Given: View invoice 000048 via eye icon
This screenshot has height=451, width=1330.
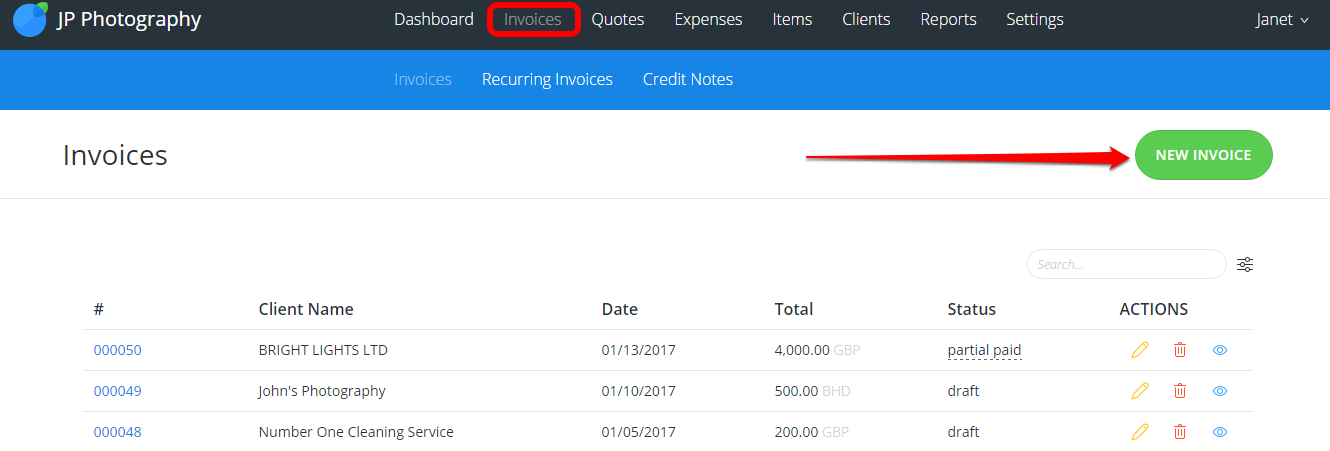Looking at the screenshot, I should [x=1220, y=432].
